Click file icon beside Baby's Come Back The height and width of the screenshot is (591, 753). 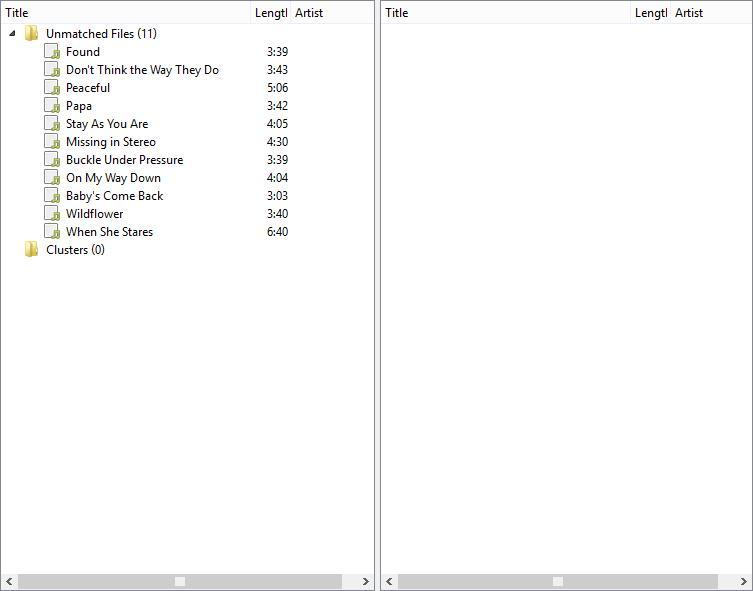pos(52,195)
